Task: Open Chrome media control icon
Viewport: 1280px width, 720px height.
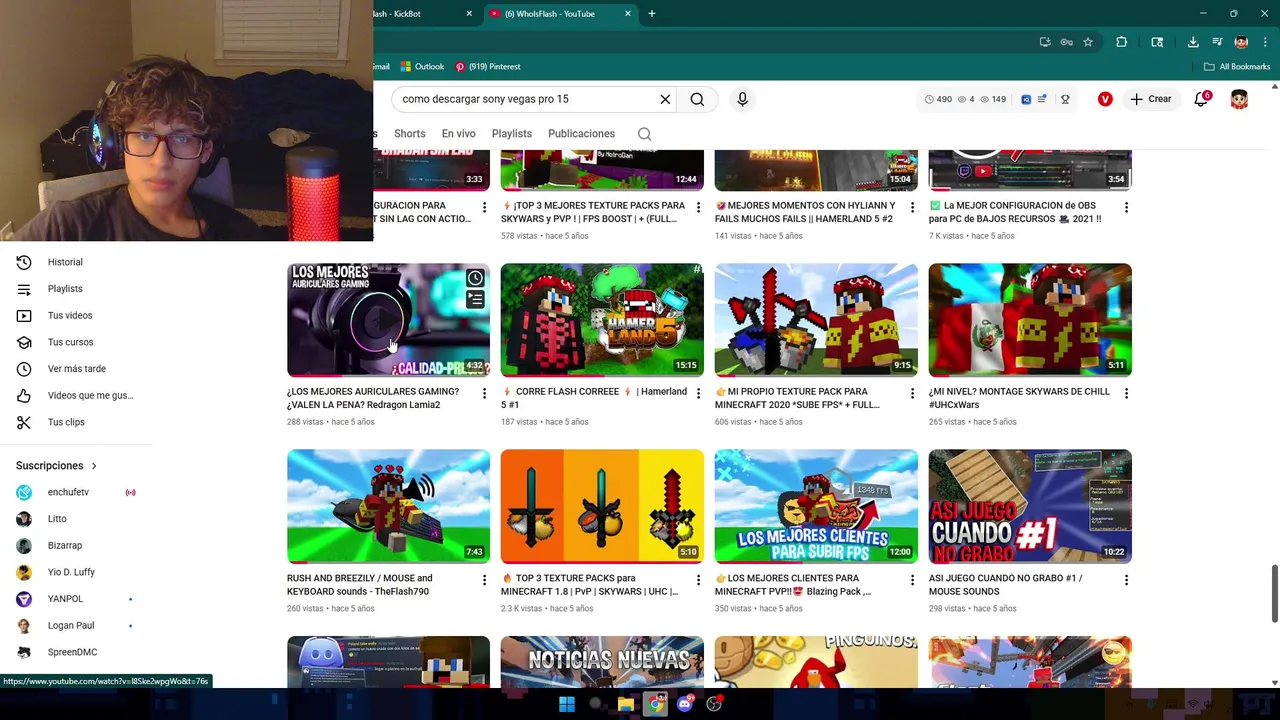Action: pos(1217,42)
